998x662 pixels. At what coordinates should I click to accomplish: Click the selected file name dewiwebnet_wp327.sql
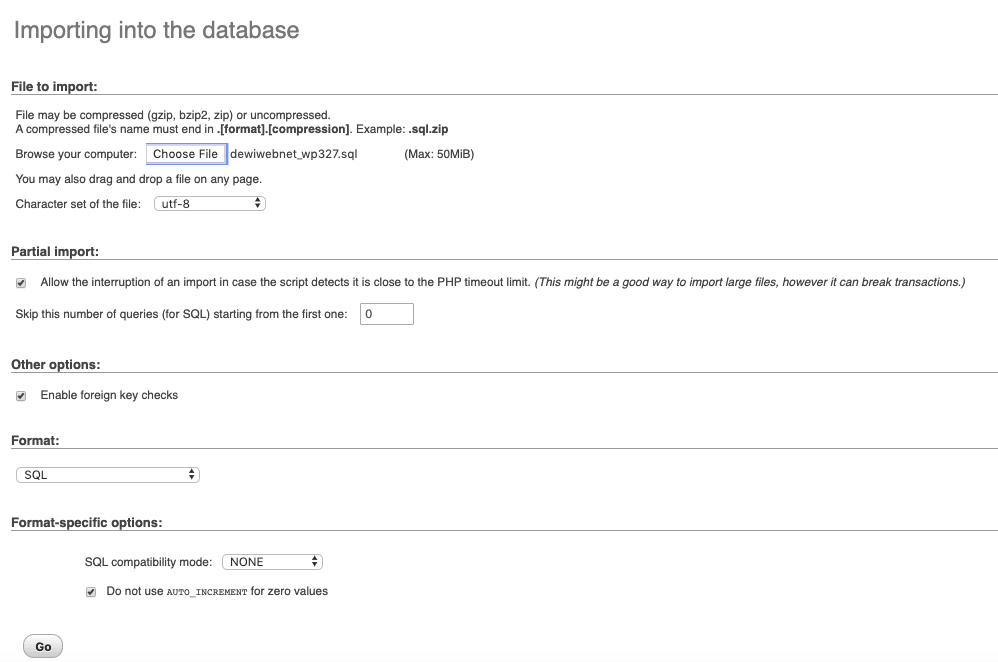(x=293, y=155)
